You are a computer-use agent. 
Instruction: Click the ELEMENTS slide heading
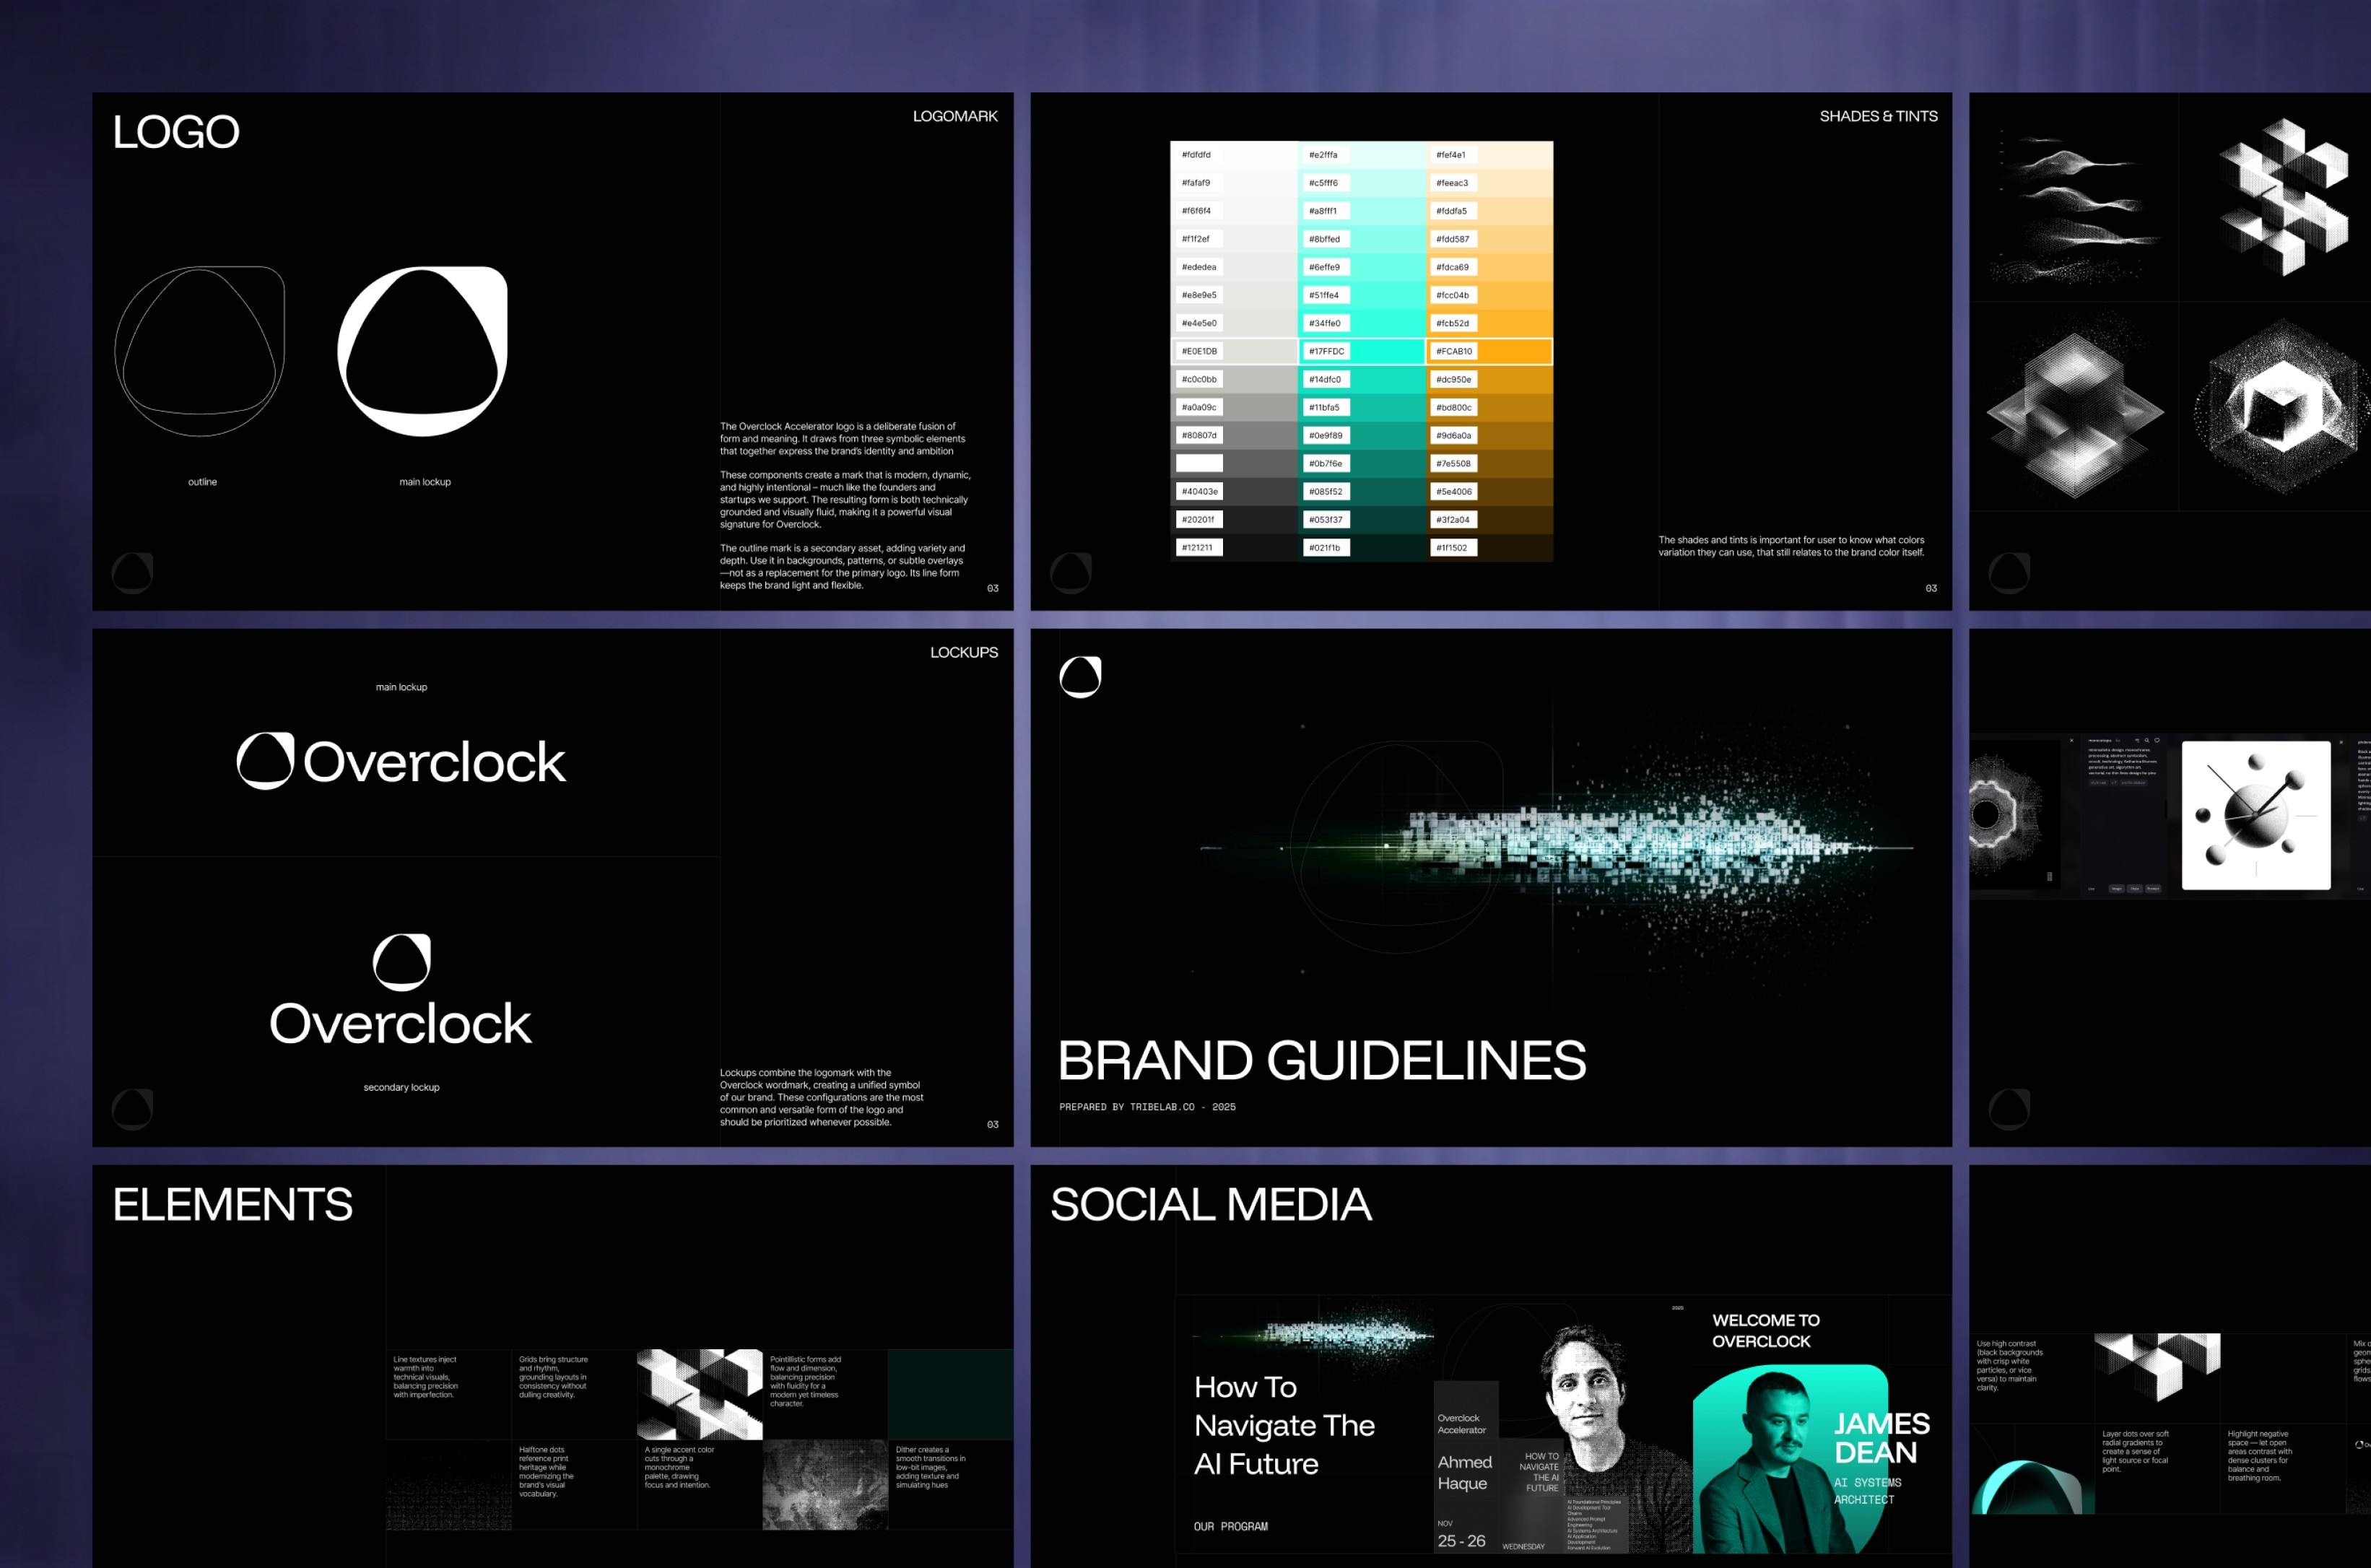coord(232,1204)
